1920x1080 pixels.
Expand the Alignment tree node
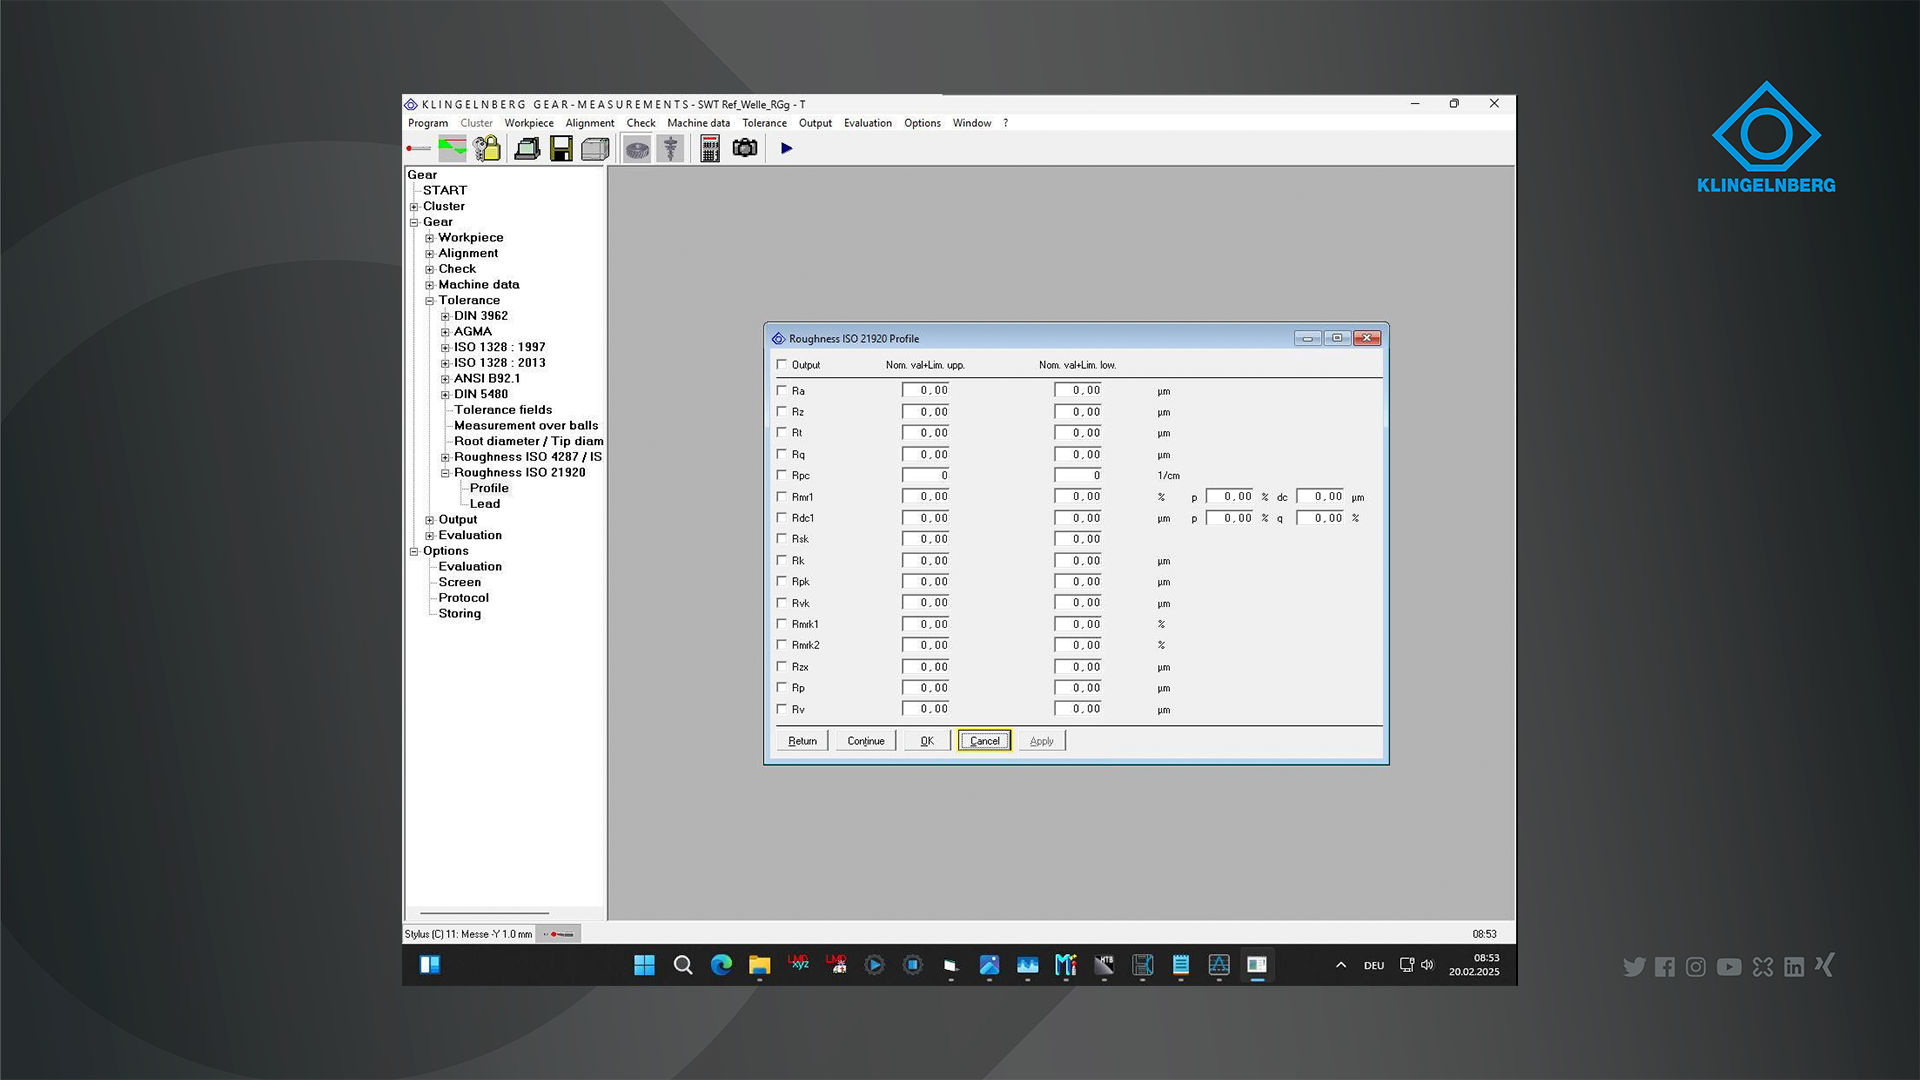click(430, 254)
